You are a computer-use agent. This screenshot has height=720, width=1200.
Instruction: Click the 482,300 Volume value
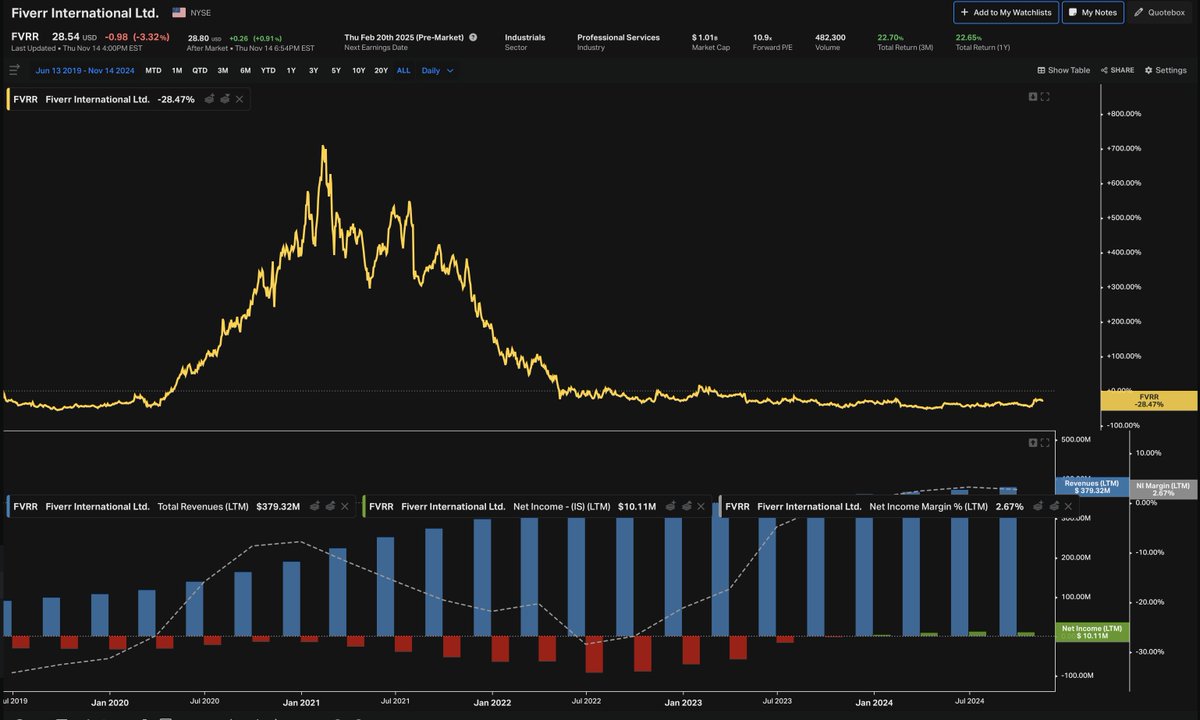pos(830,37)
